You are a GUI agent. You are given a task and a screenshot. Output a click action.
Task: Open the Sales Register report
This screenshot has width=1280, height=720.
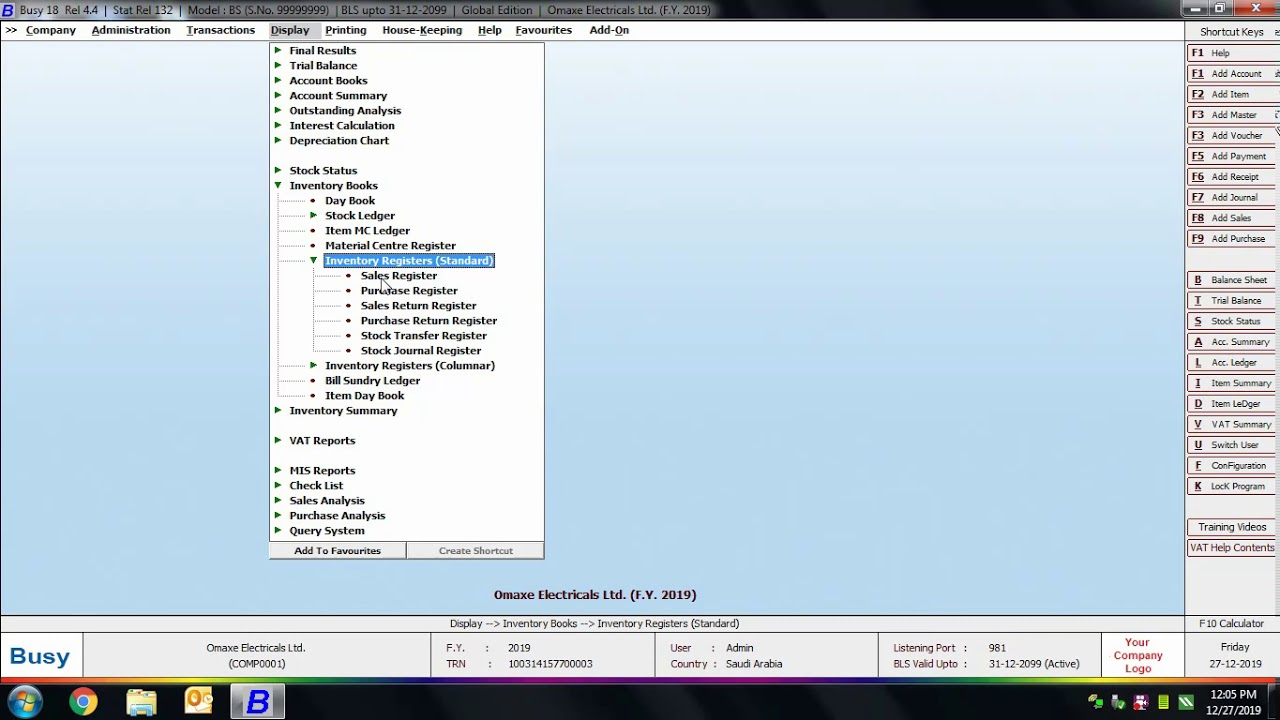tap(399, 276)
